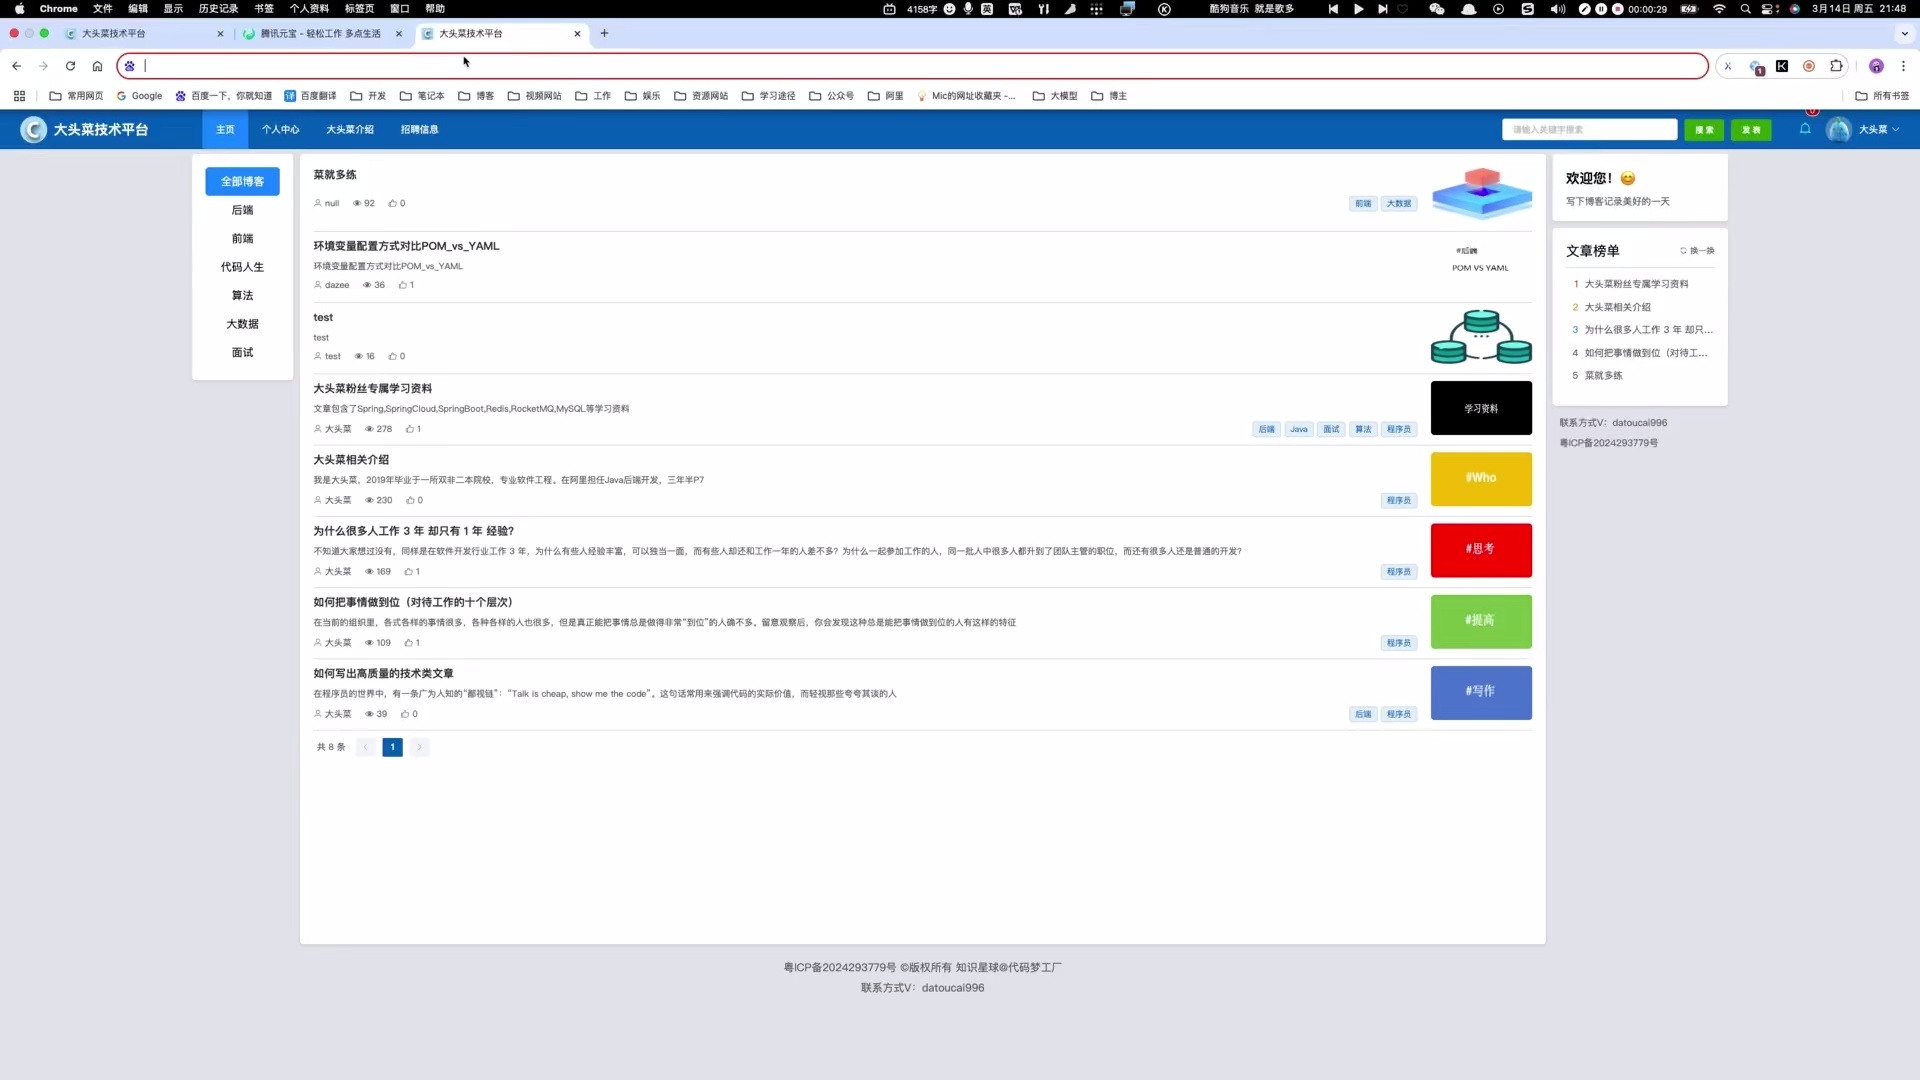Reload the page with the refresh icon
1920x1080 pixels.
coord(70,66)
